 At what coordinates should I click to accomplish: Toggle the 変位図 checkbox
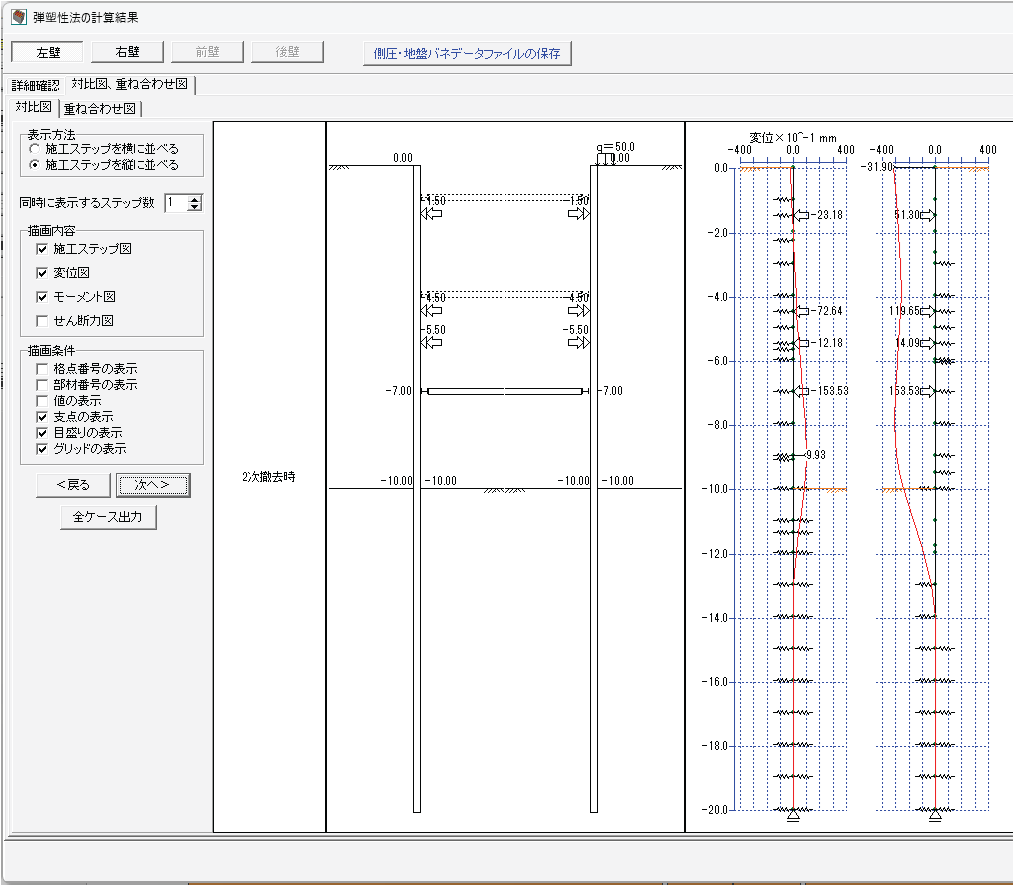[42, 273]
